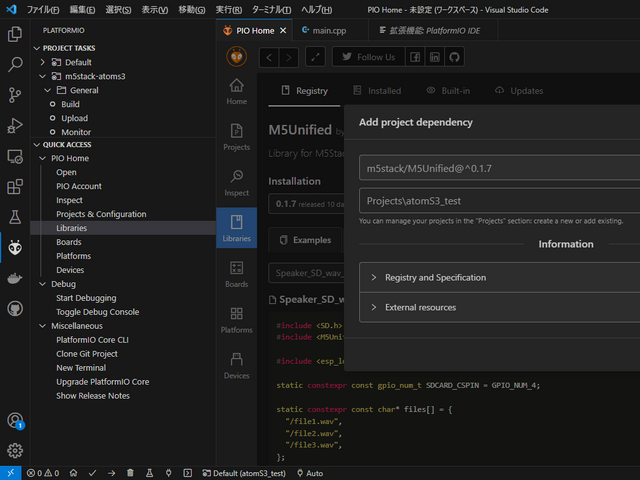Screen dimensions: 640x480
Task: Open Accounts menu in activity bar
Action: pyautogui.click(x=15, y=420)
